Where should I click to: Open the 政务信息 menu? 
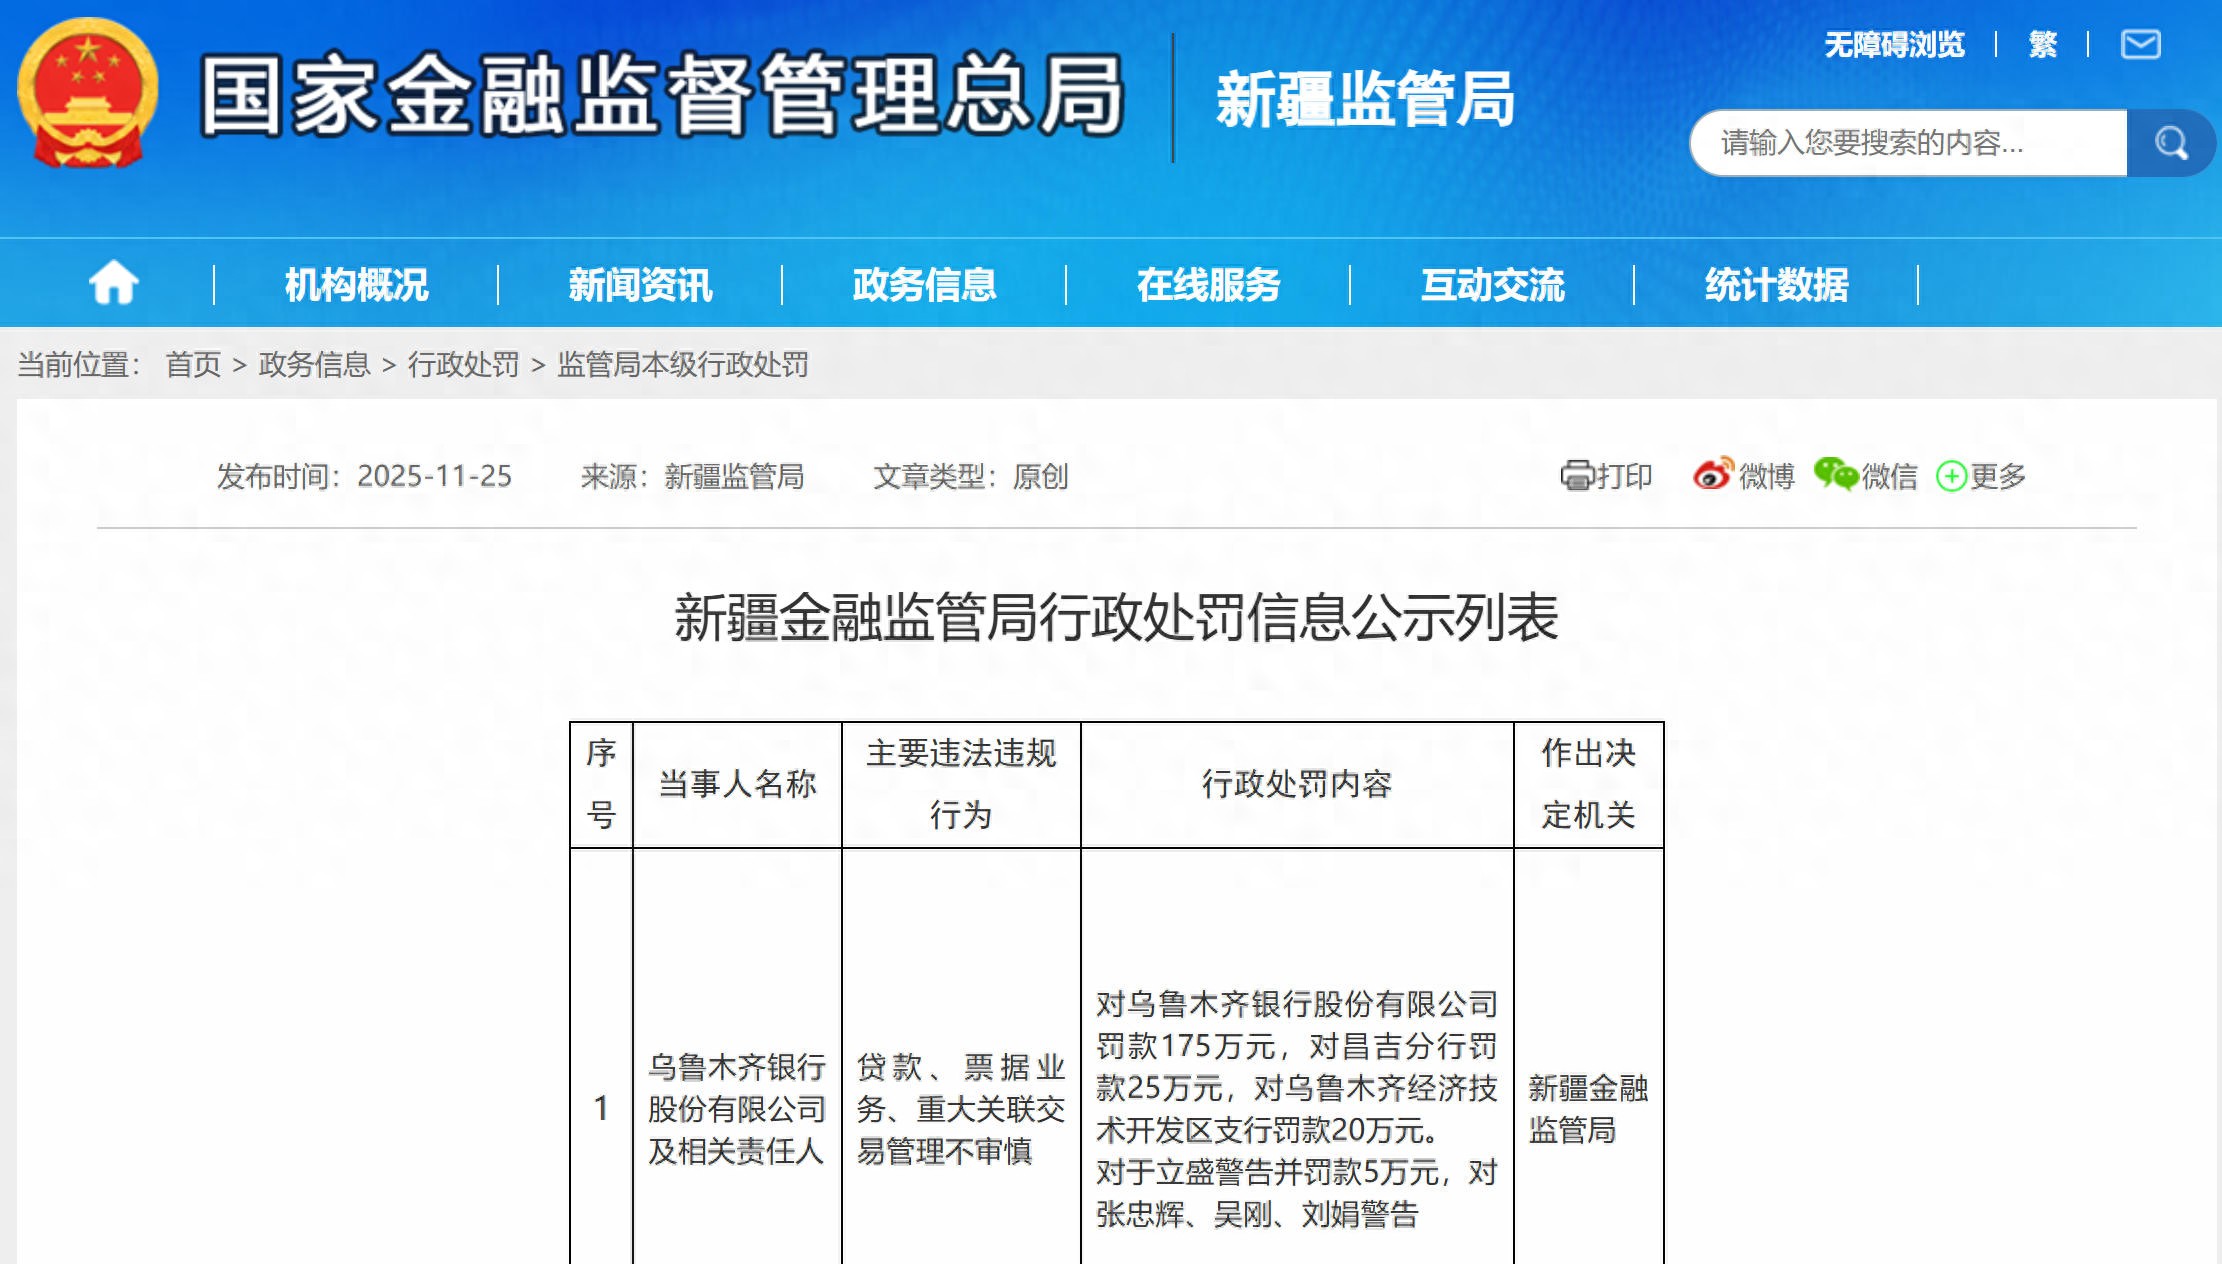point(924,285)
